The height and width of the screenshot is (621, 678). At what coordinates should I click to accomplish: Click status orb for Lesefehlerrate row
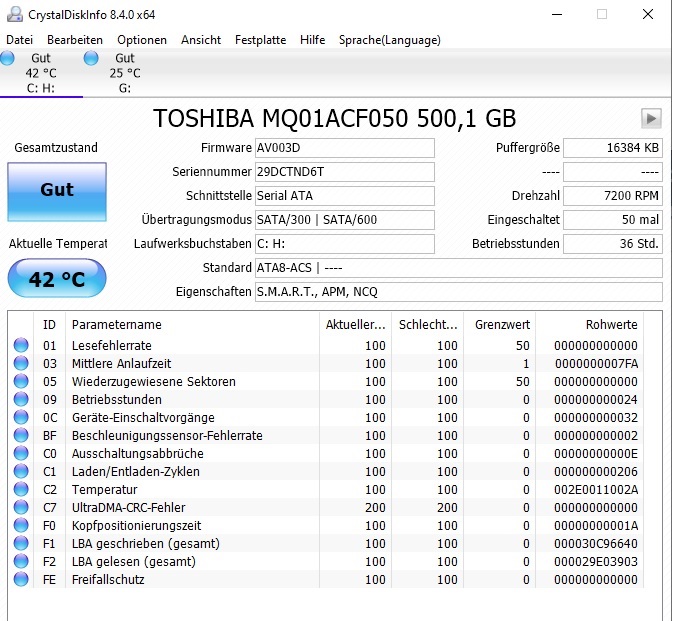pos(21,345)
